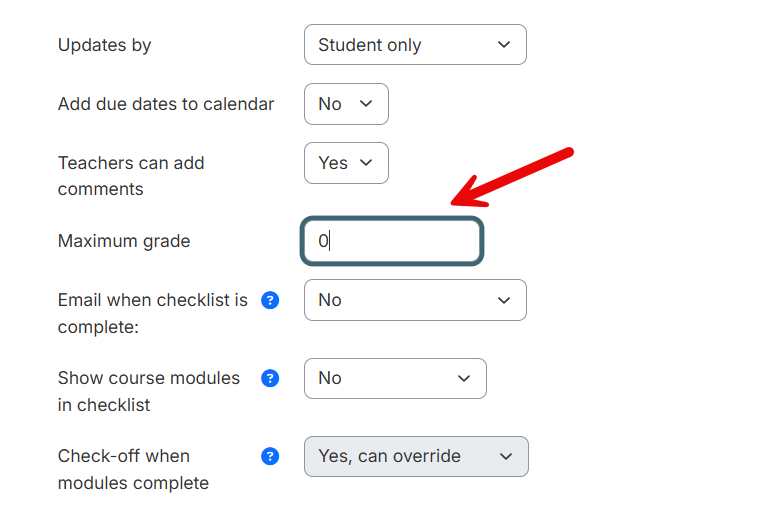
Task: Click the Show course modules in checklist label
Action: (149, 391)
